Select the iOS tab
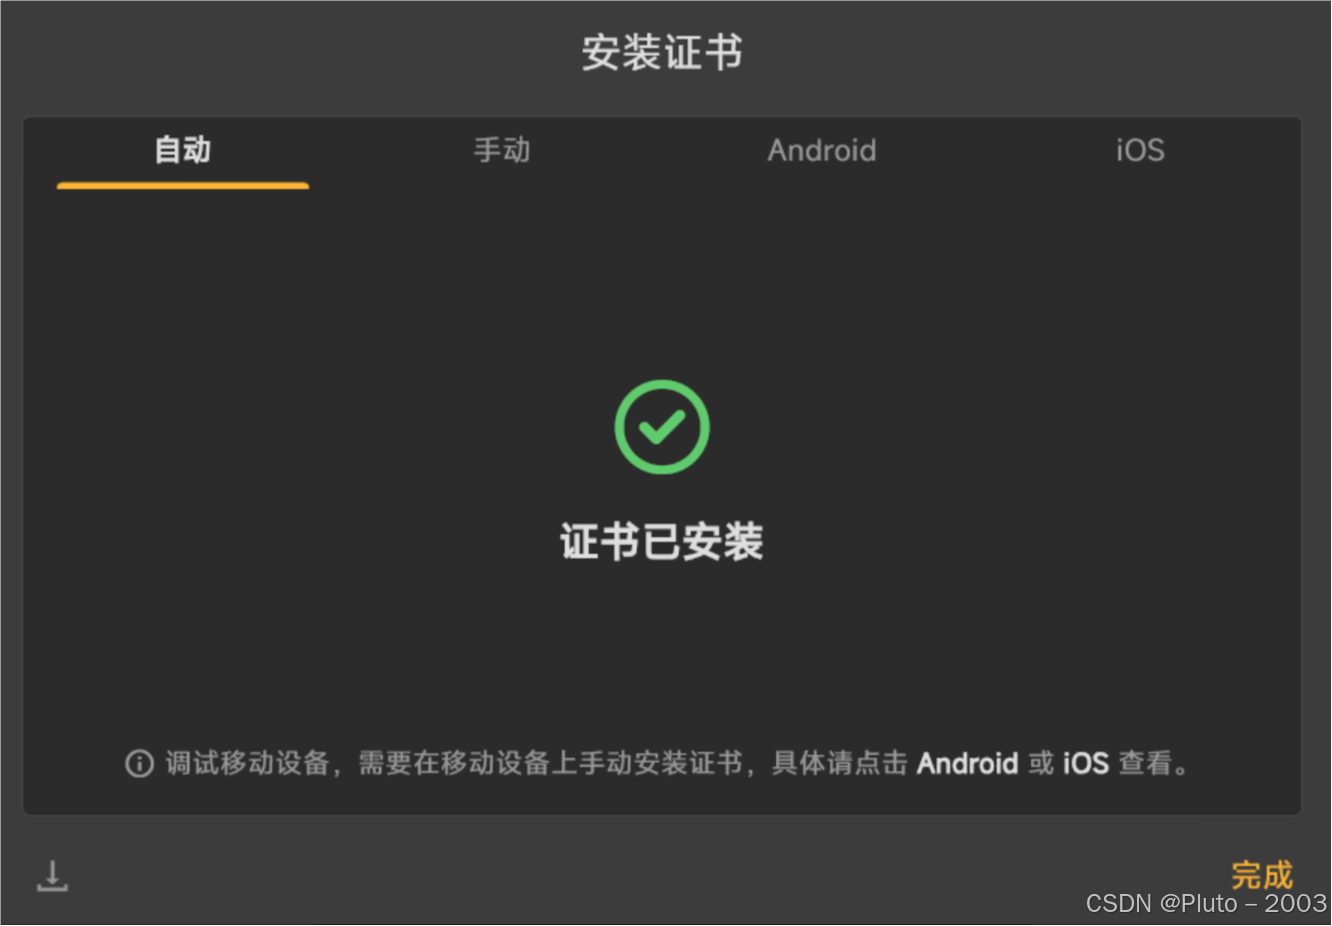The height and width of the screenshot is (926, 1332). pos(1140,150)
